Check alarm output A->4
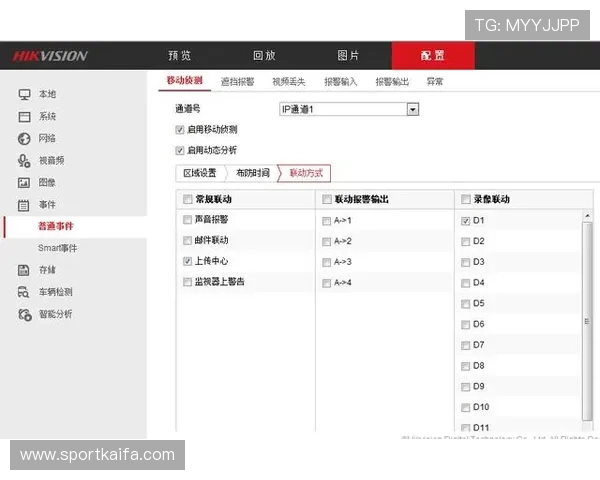The height and width of the screenshot is (480, 600). [x=326, y=283]
